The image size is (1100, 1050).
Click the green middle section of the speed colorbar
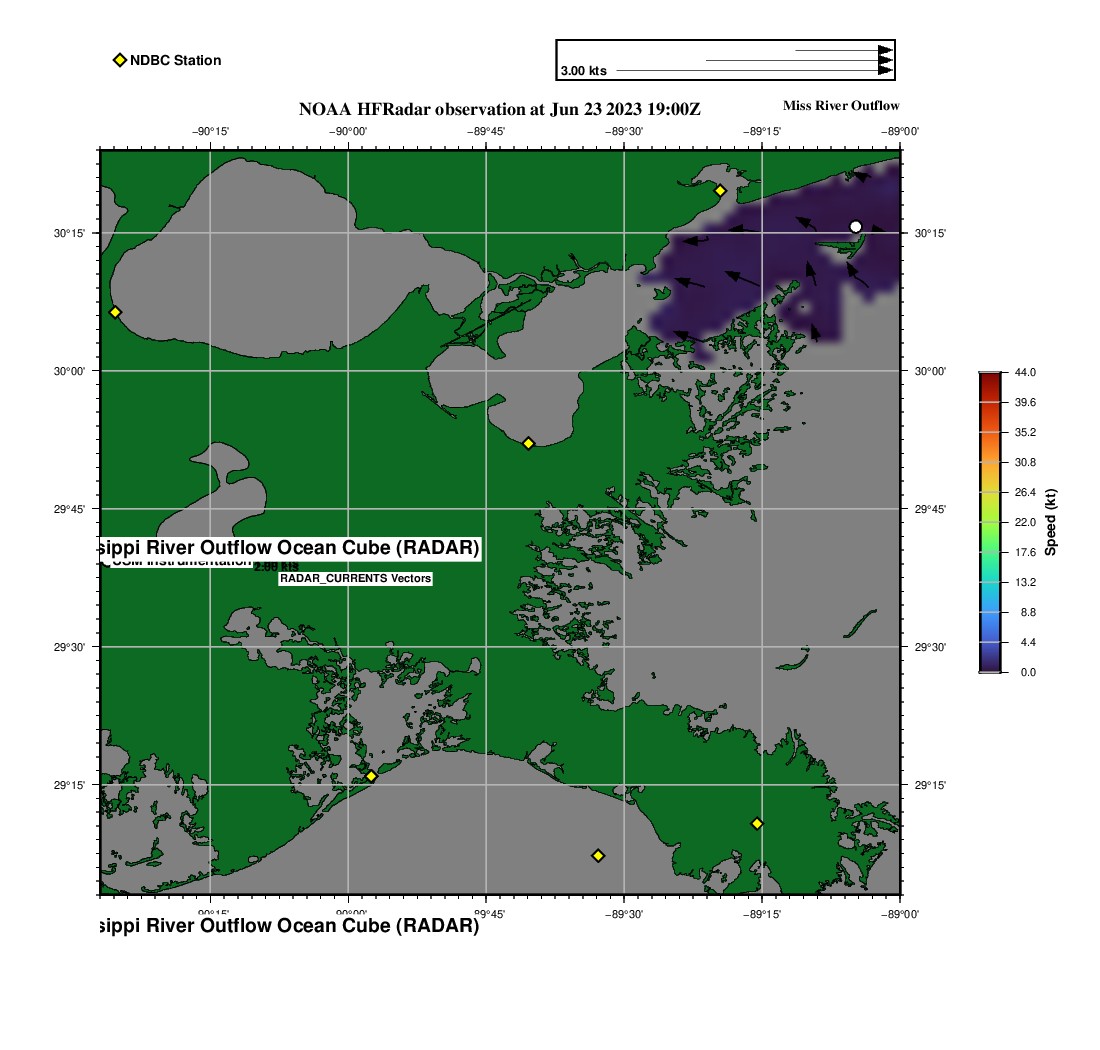click(x=989, y=530)
